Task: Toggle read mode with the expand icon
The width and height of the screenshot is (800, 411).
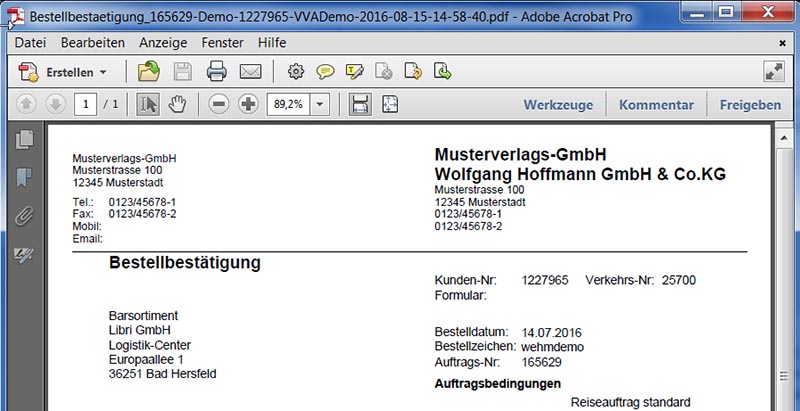Action: click(x=773, y=72)
